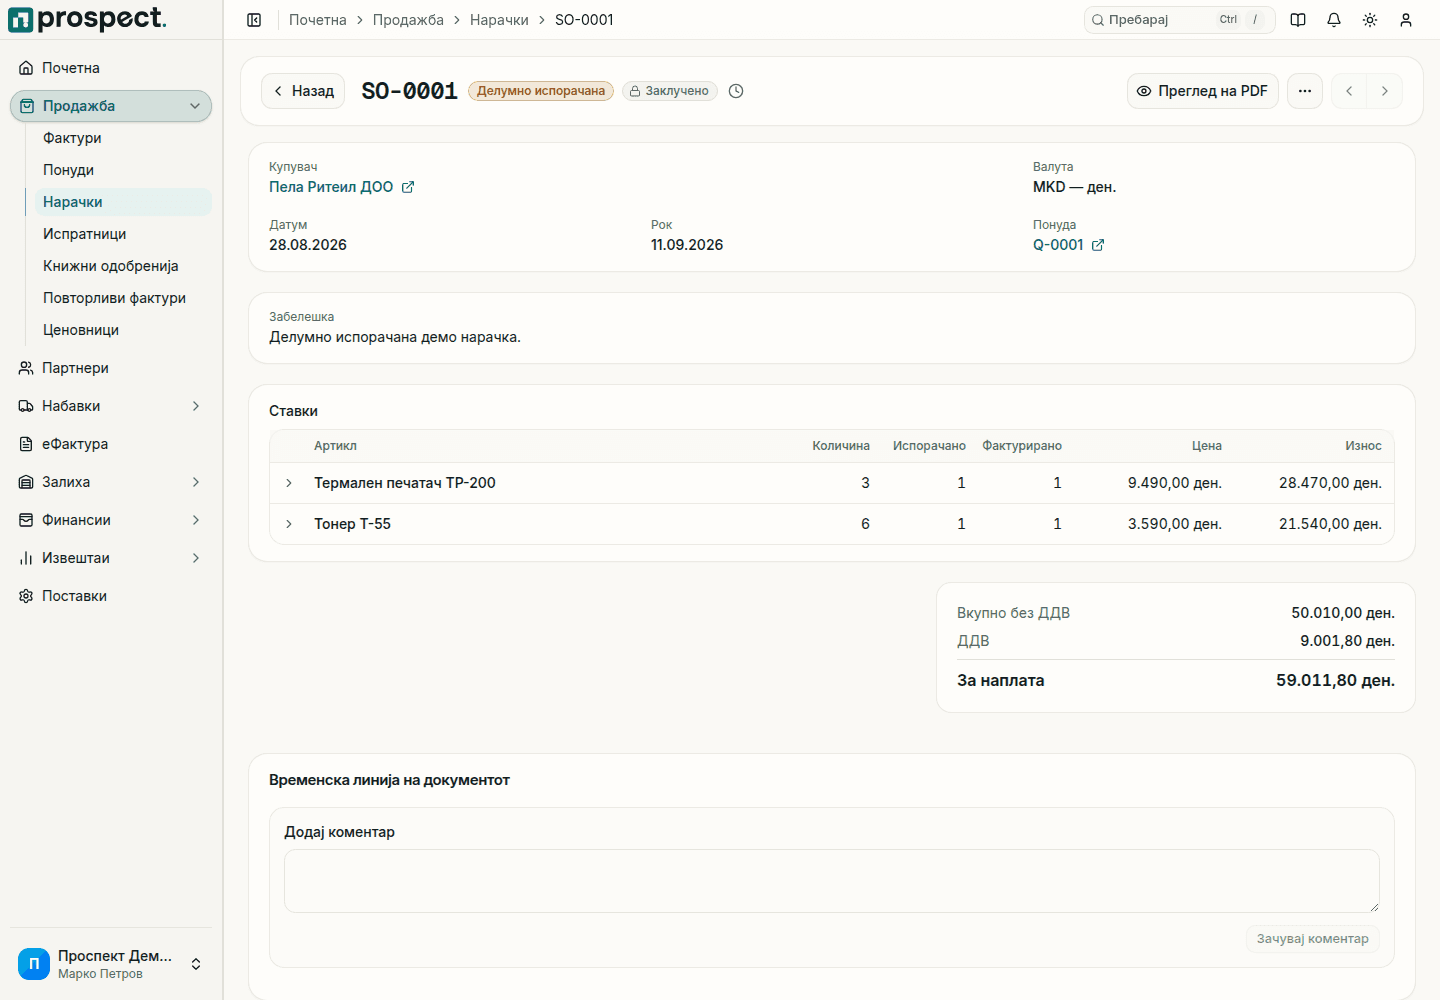The height and width of the screenshot is (1000, 1440).
Task: Open Понуди in the sidebar
Action: [x=123, y=170]
